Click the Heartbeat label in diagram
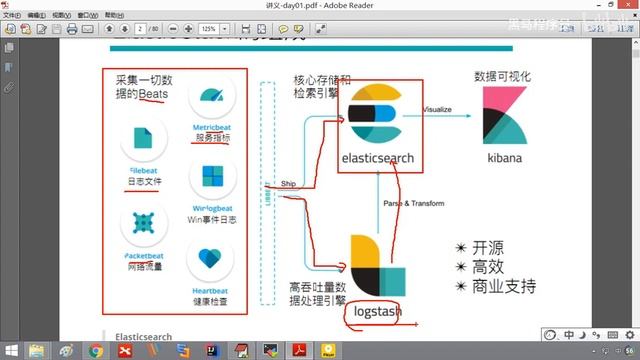Viewport: 640px width, 360px height. point(210,291)
